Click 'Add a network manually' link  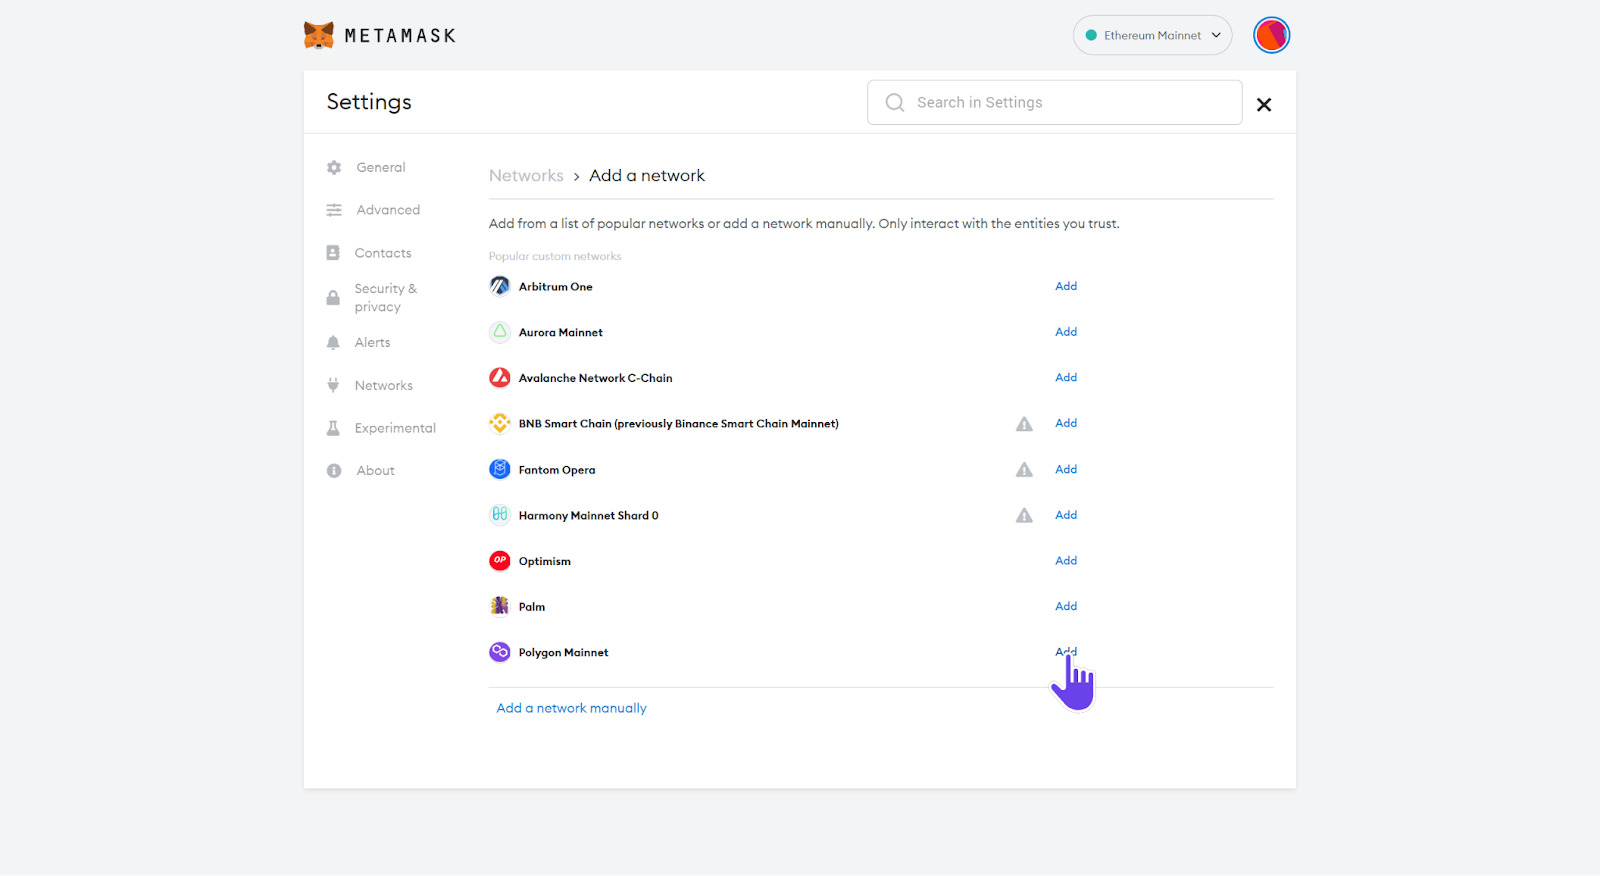click(x=571, y=708)
